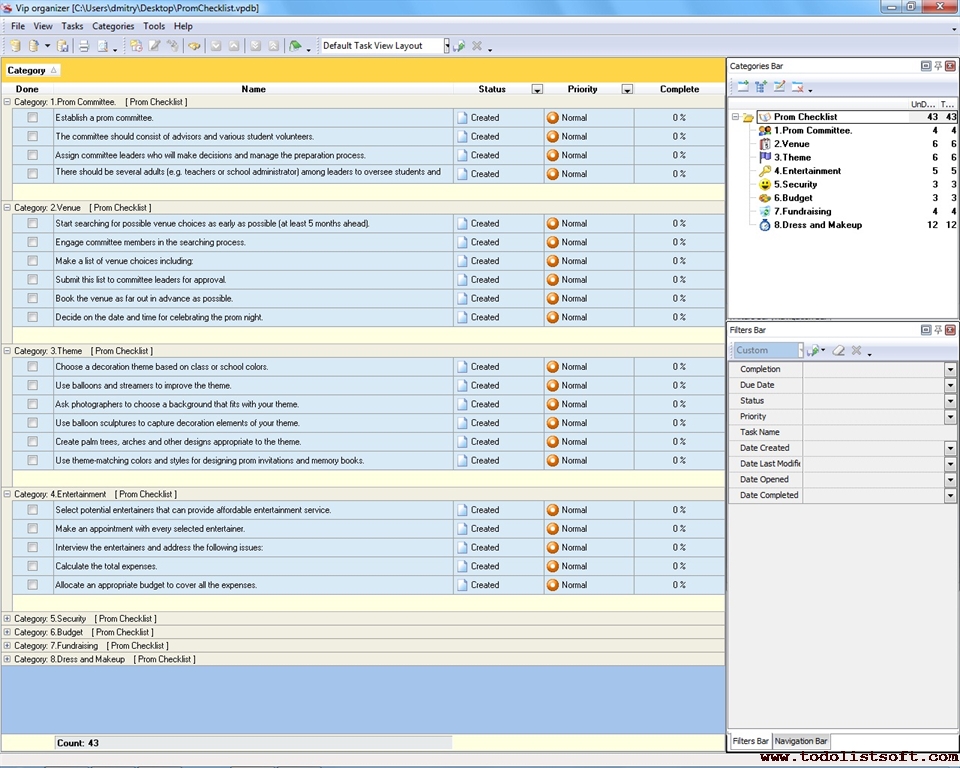Open the Completion filter dropdown
The width and height of the screenshot is (960, 768).
[x=950, y=370]
